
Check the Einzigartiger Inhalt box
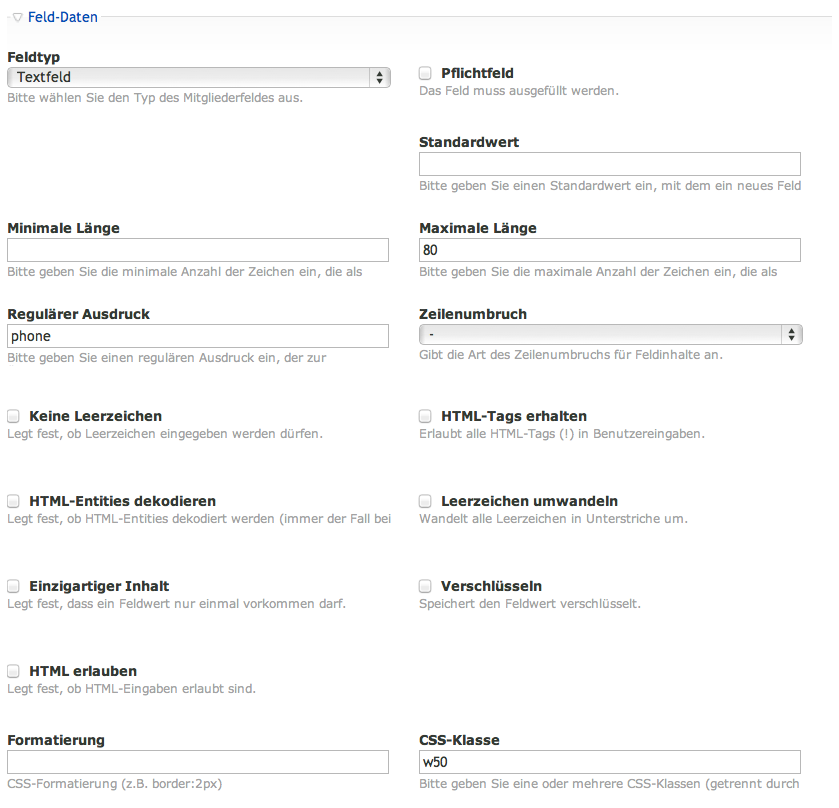click(x=13, y=585)
